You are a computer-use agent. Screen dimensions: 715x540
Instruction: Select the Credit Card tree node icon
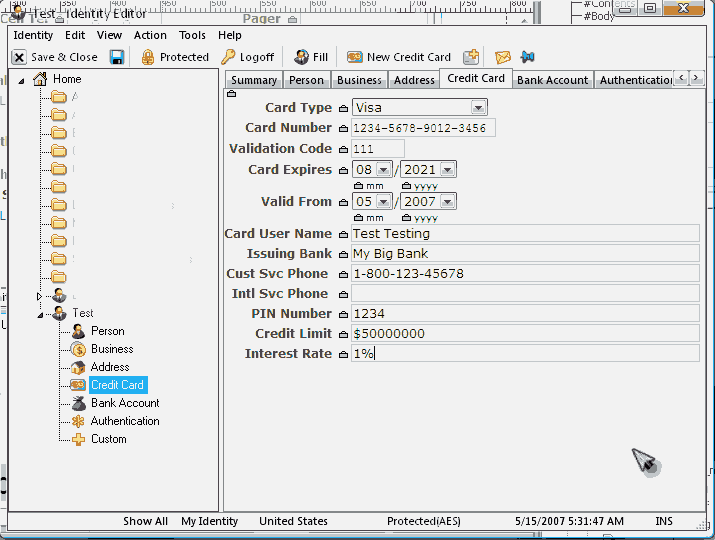[x=78, y=385]
